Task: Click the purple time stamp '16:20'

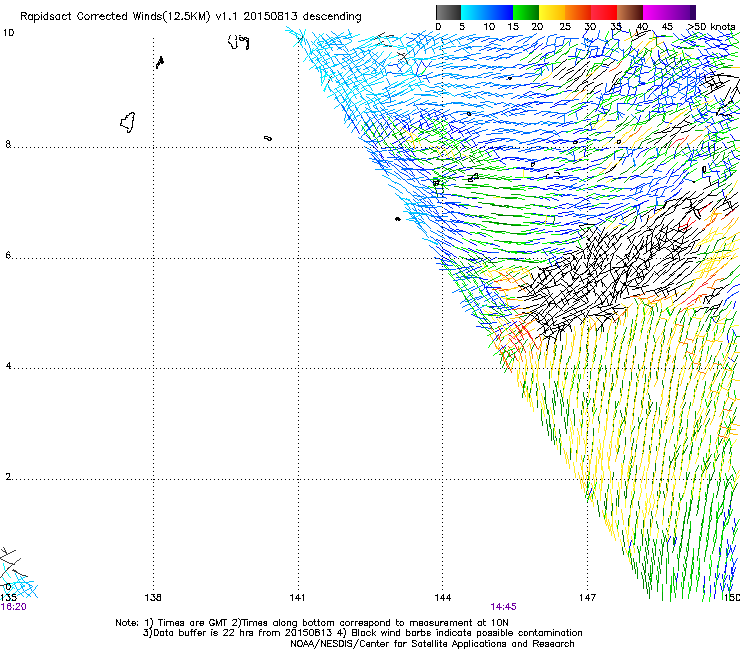Action: coord(13,607)
